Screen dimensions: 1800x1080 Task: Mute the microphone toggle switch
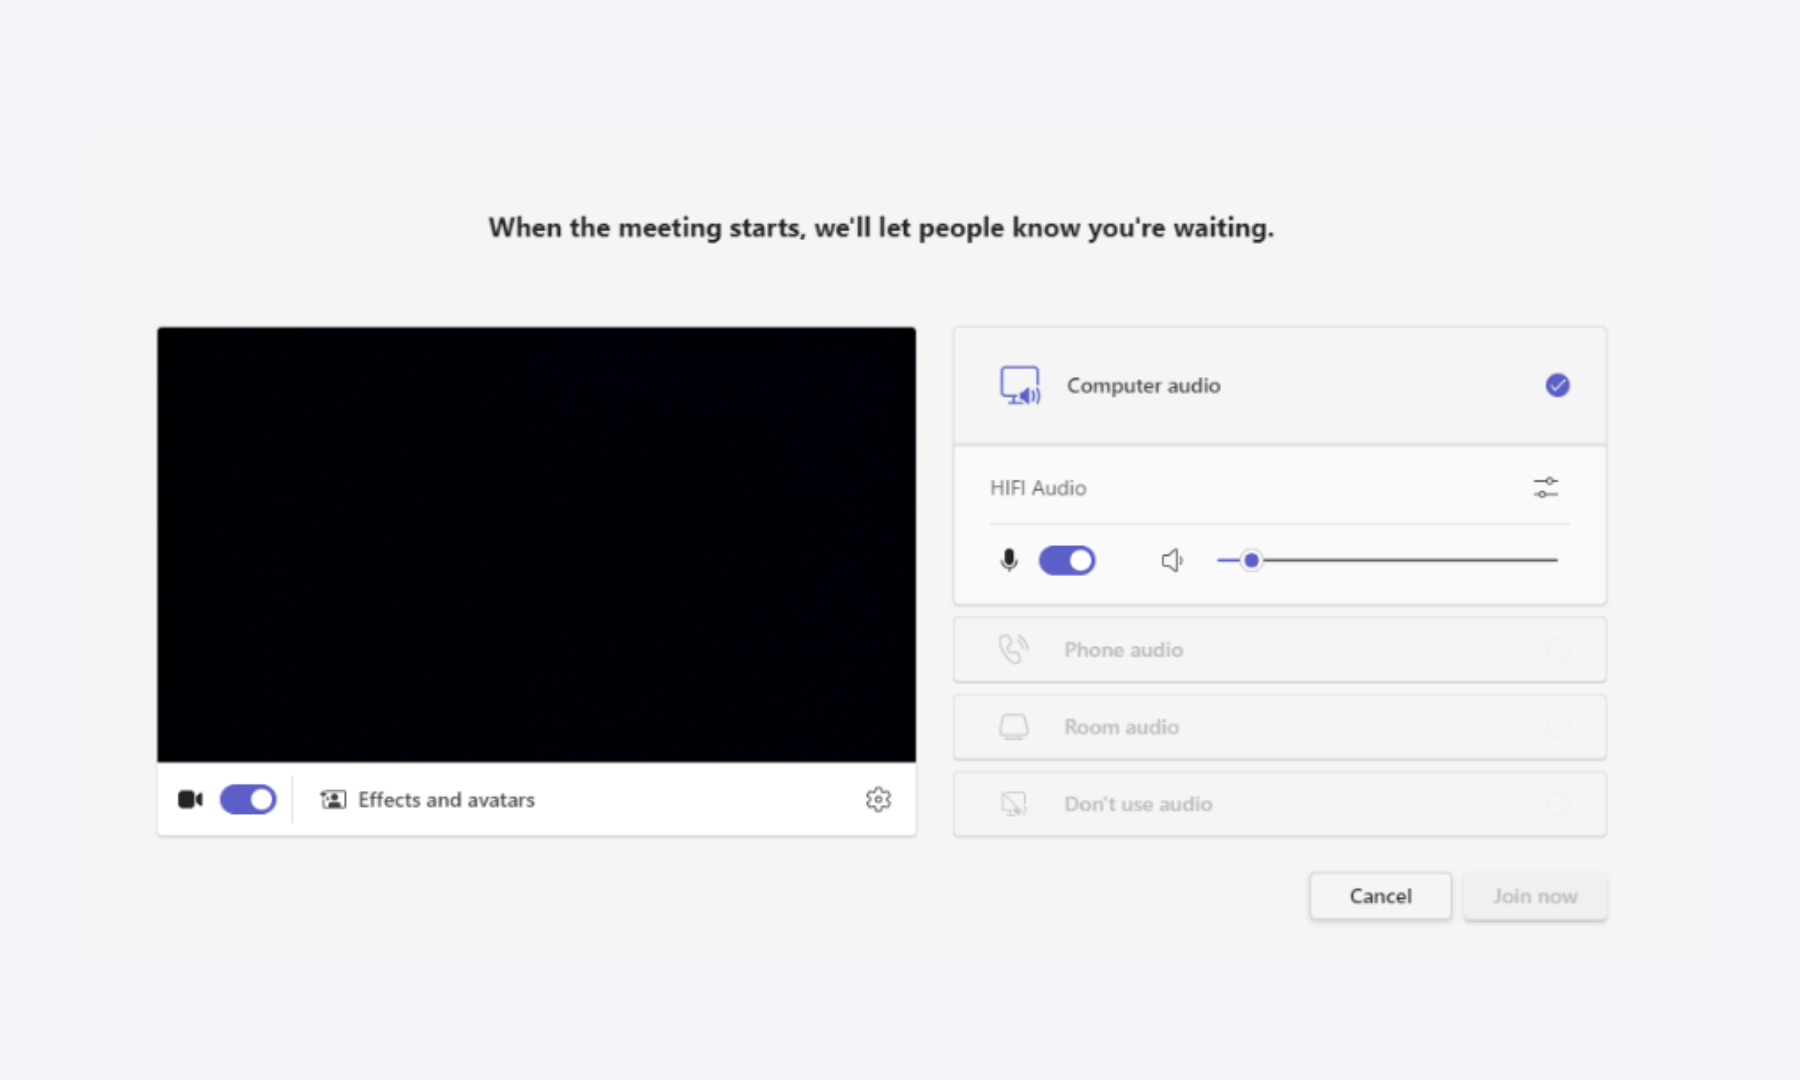[x=1067, y=560]
